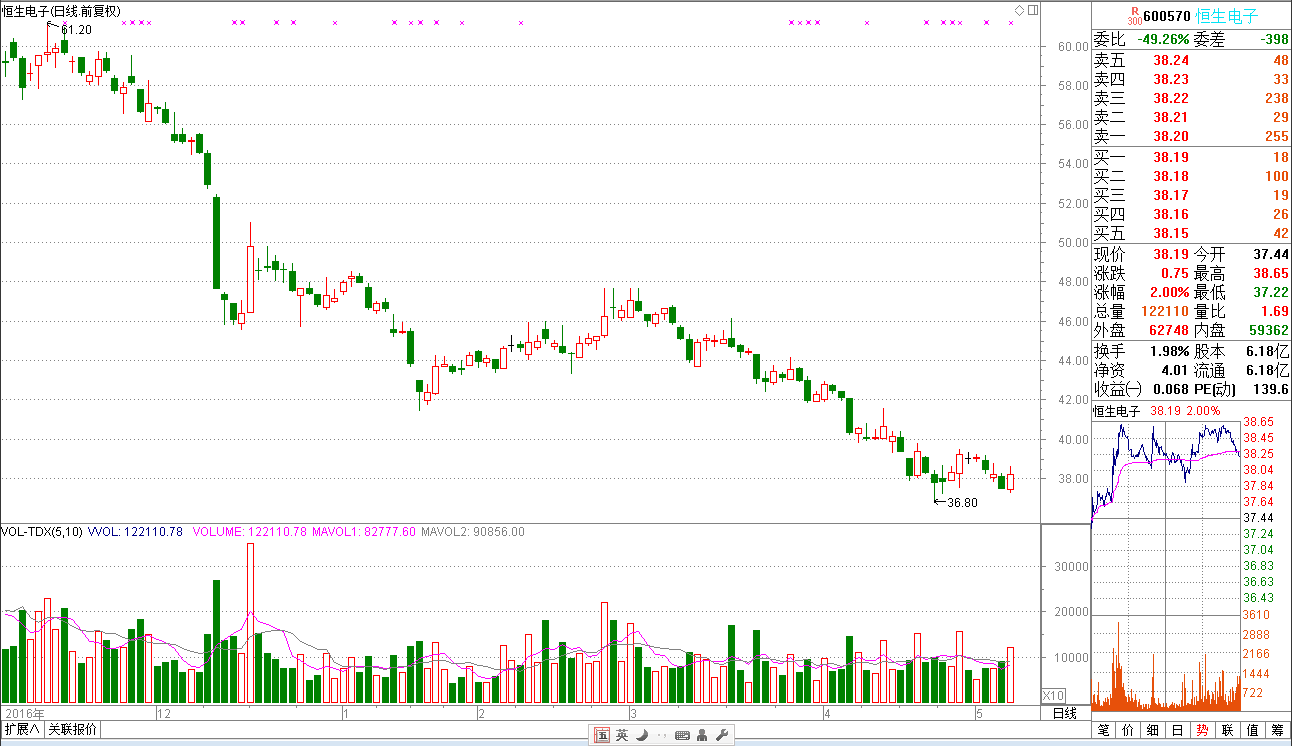Screen dimensions: 1292x746
Task: Switch to the 势 tab
Action: 1202,730
